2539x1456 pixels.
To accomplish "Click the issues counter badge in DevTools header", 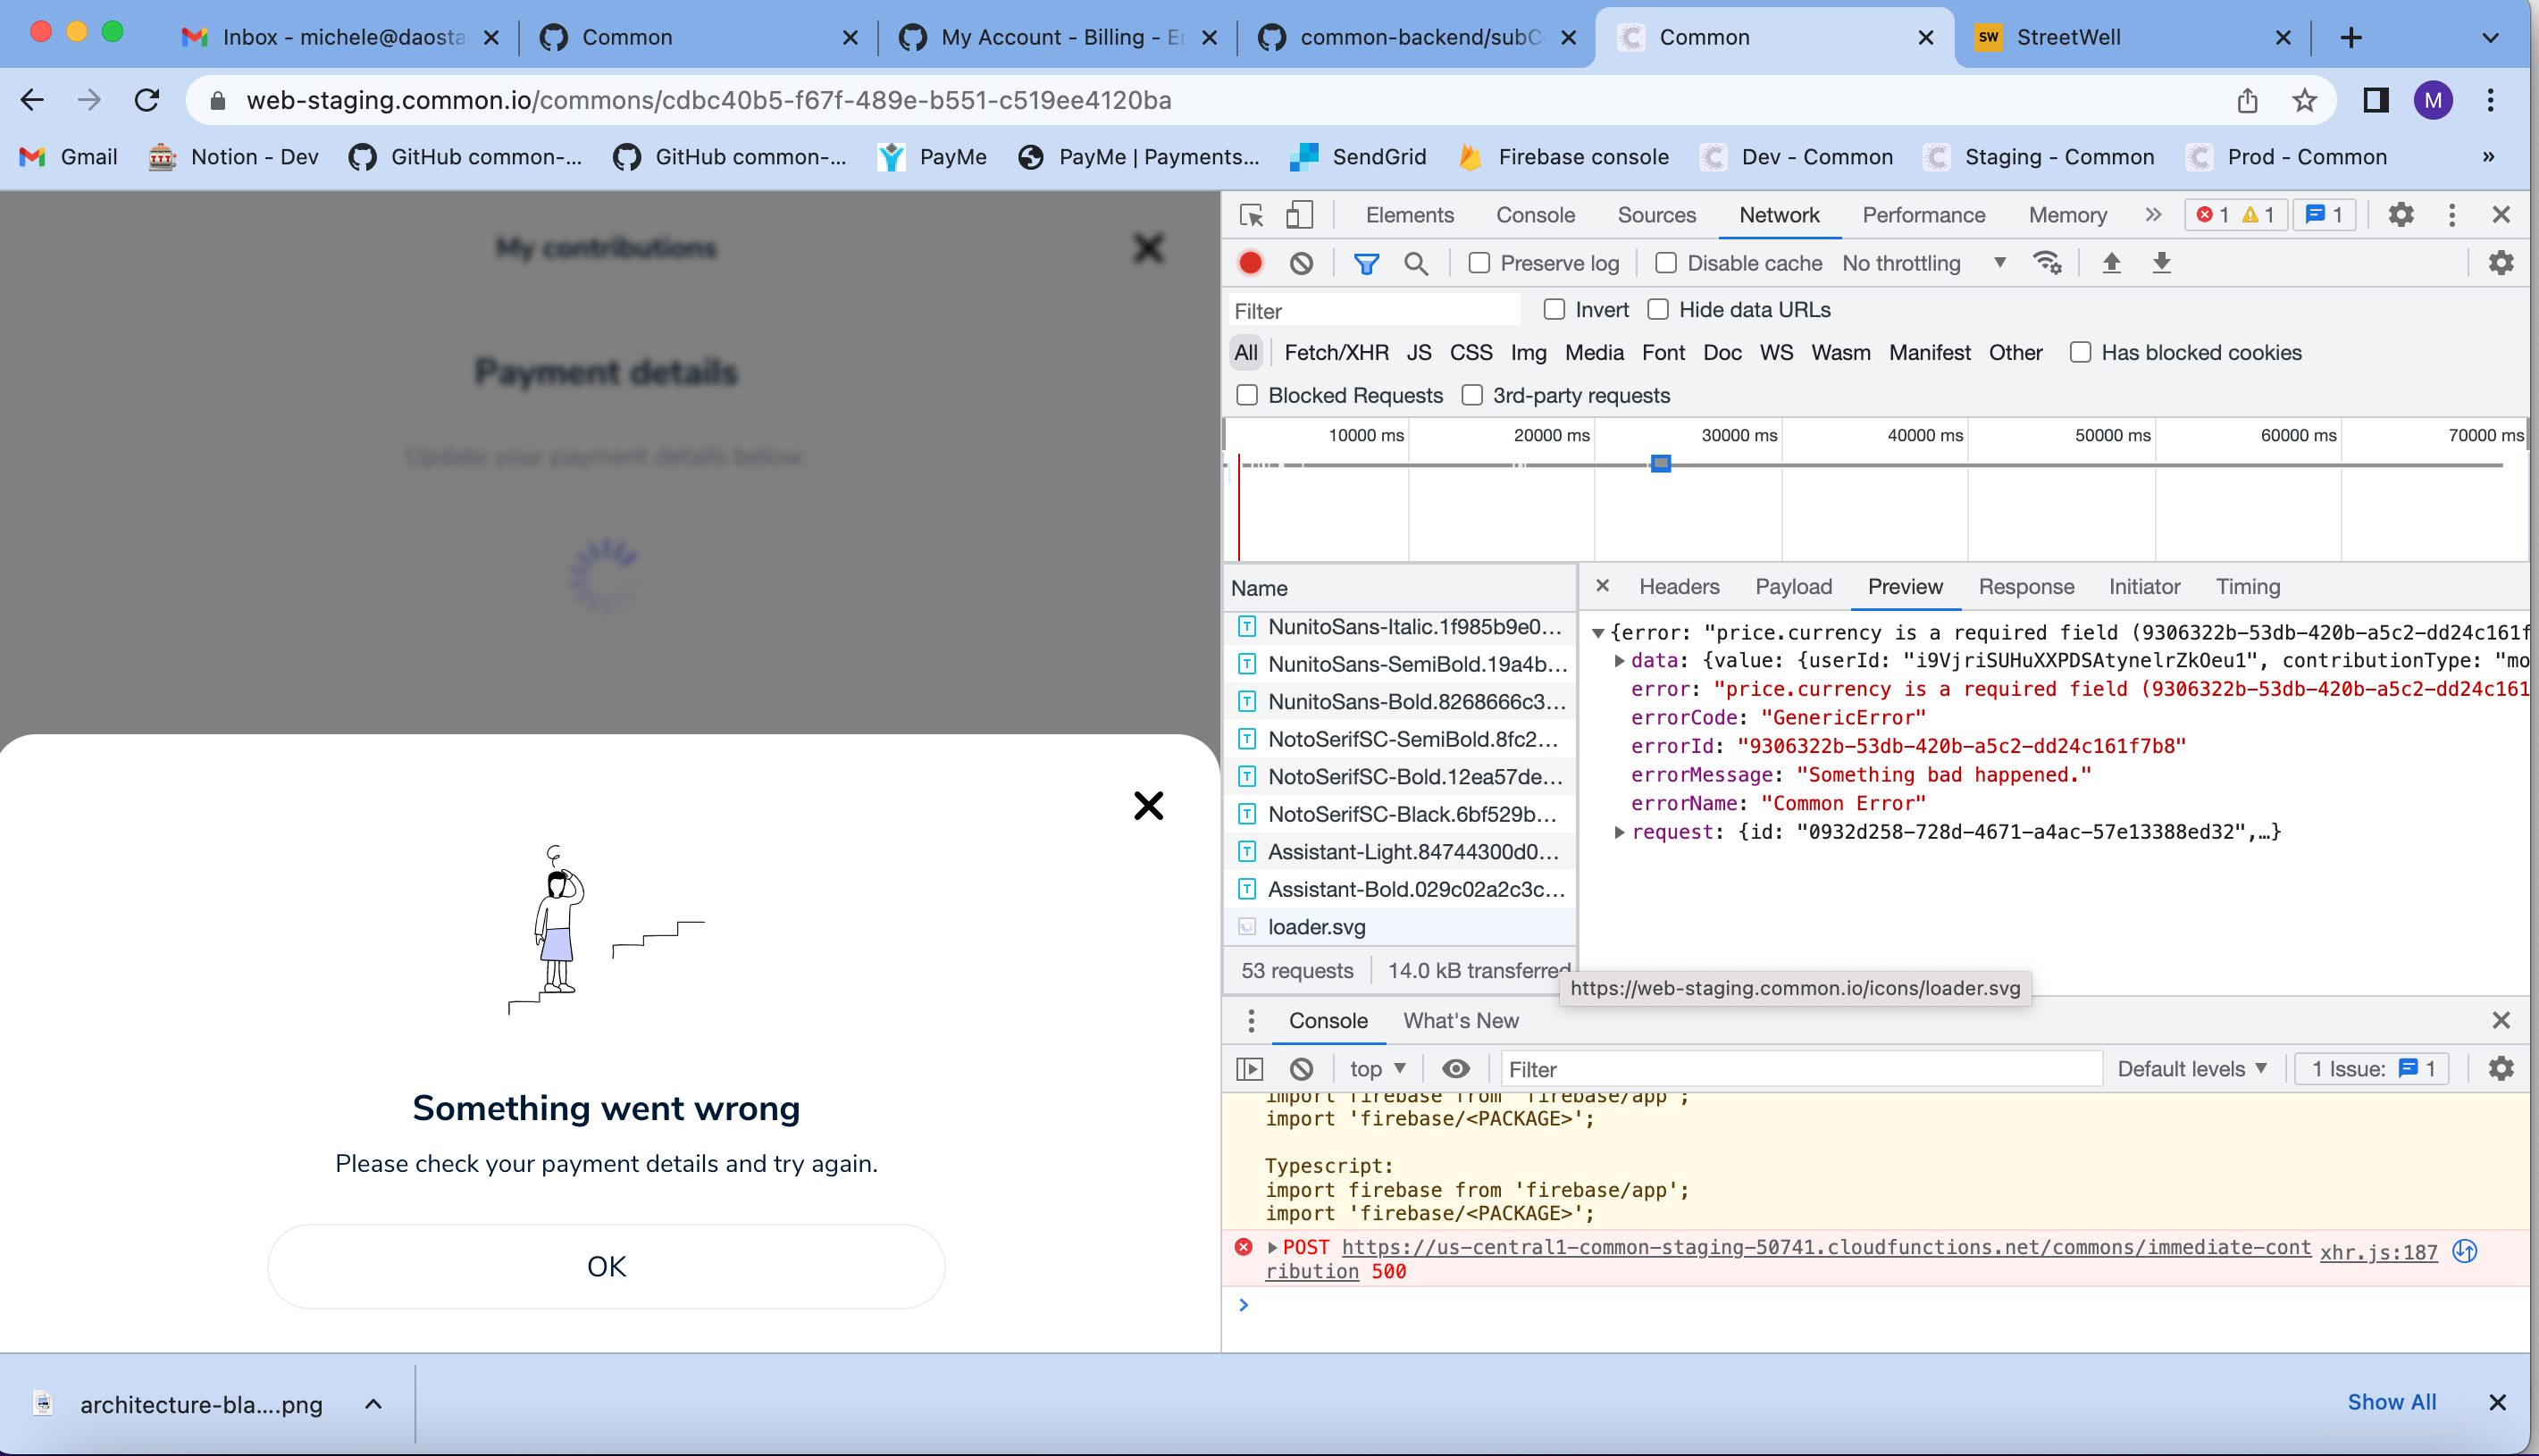I will coord(2324,215).
